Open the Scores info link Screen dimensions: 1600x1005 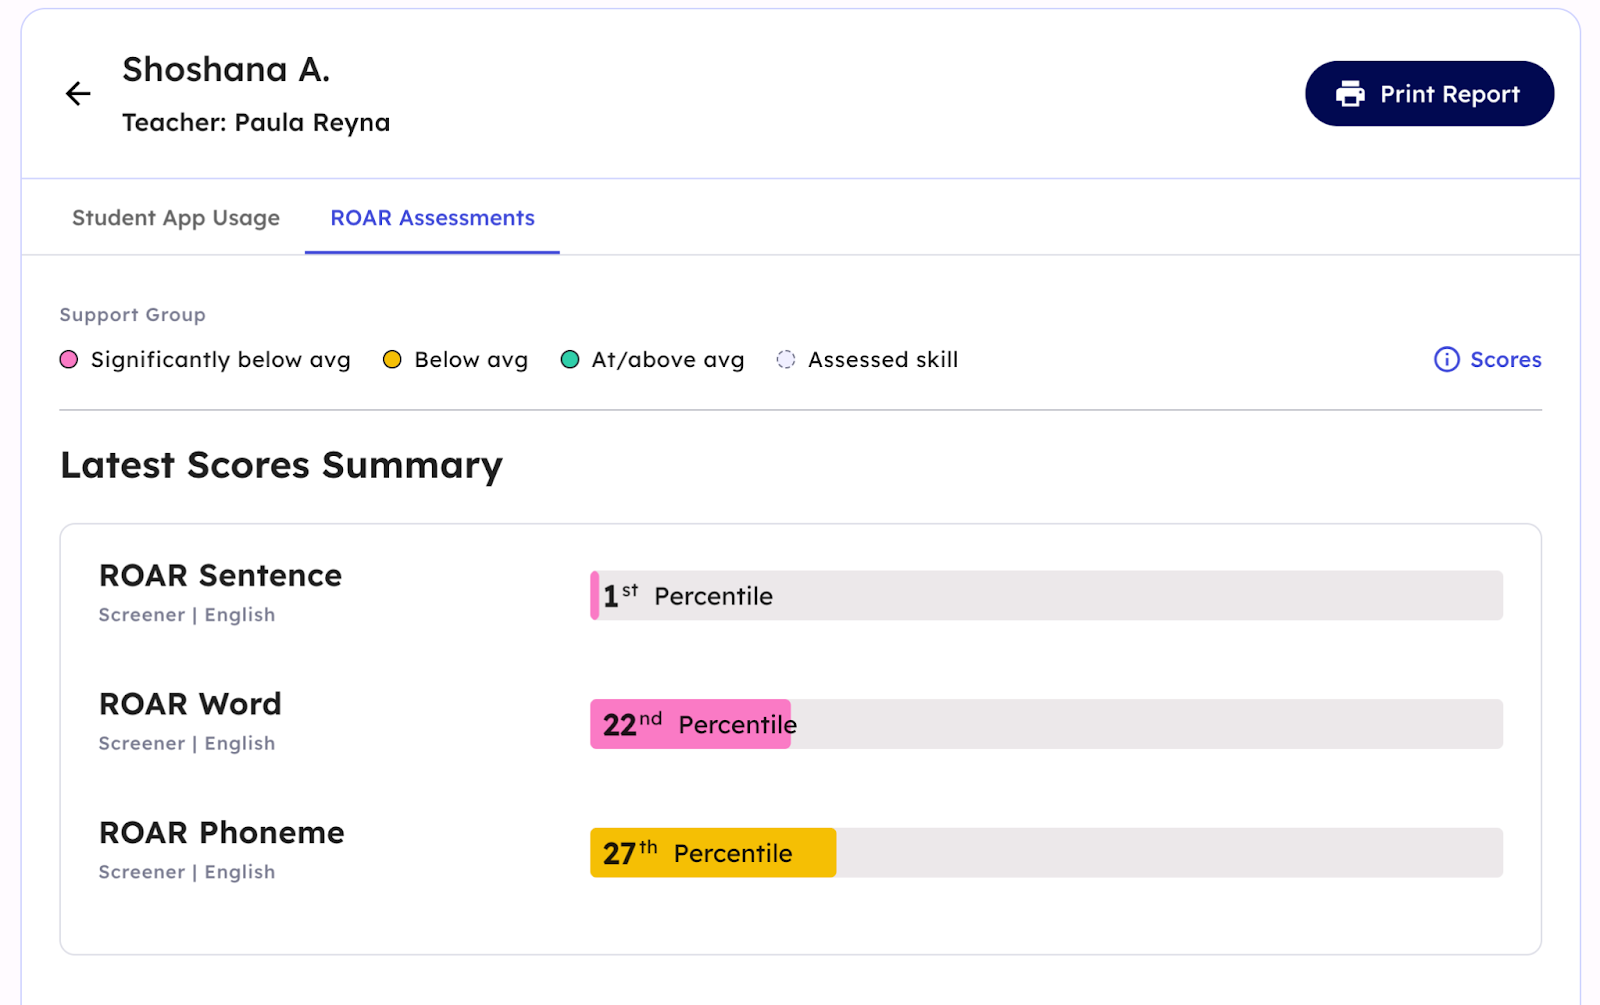[1505, 360]
